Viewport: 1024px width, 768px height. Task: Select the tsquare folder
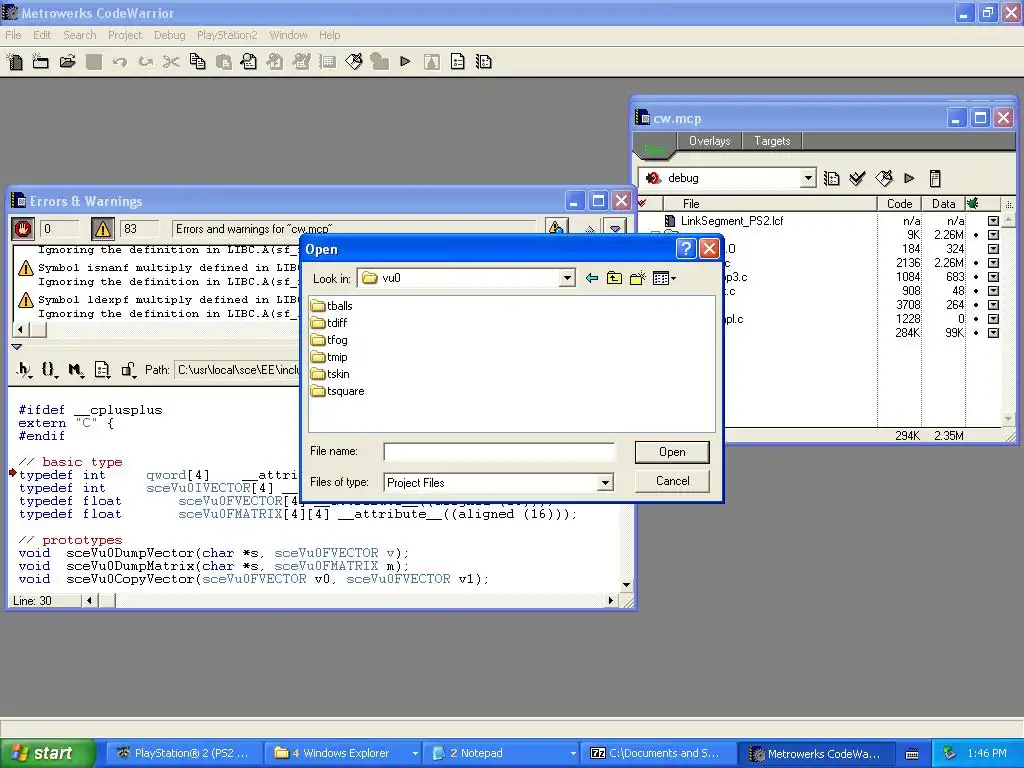(x=338, y=391)
